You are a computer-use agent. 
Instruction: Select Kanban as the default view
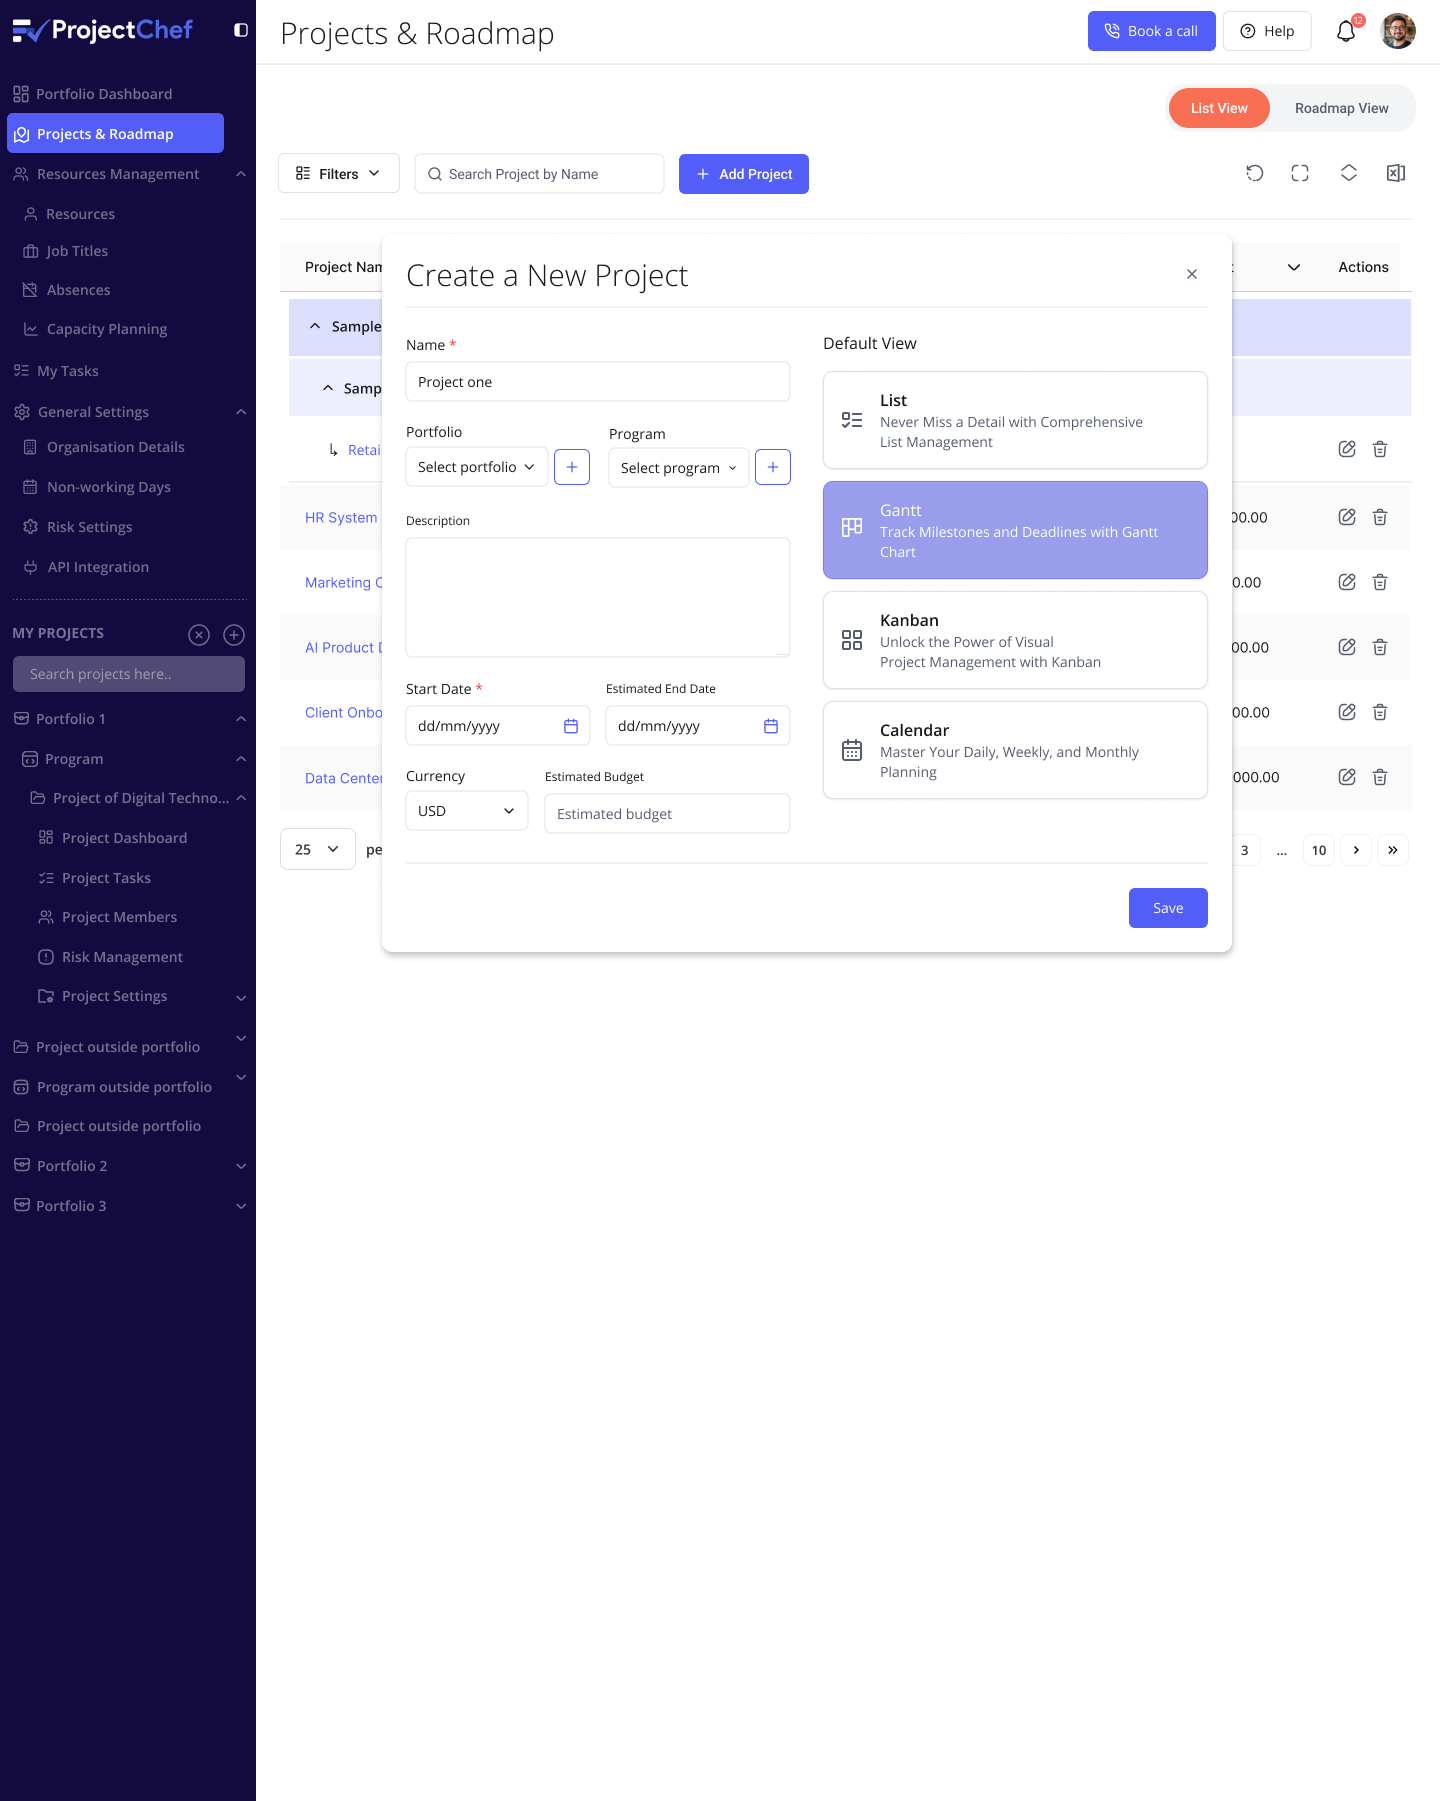tap(1014, 640)
